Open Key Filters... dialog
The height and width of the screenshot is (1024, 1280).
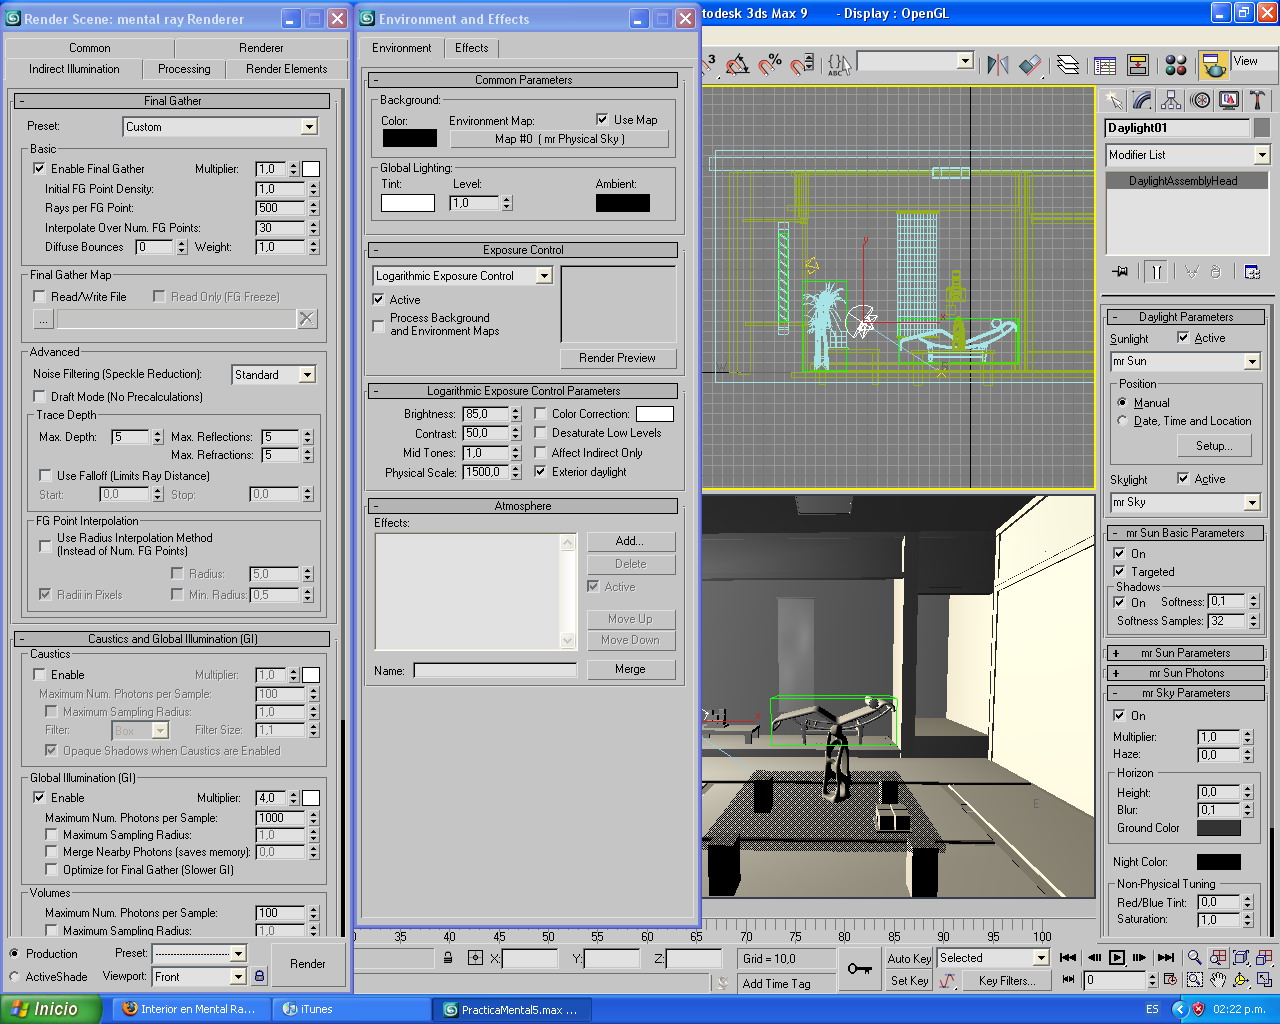click(x=1007, y=981)
